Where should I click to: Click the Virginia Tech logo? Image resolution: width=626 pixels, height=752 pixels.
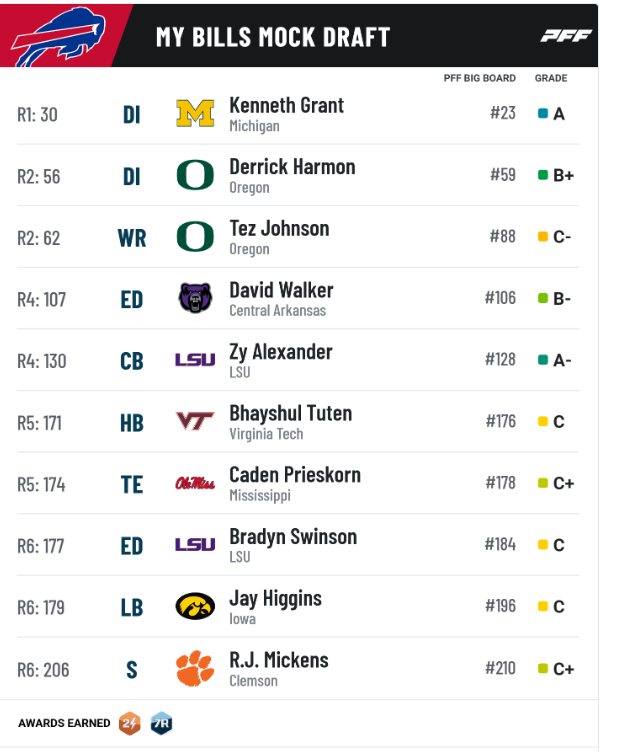[195, 421]
